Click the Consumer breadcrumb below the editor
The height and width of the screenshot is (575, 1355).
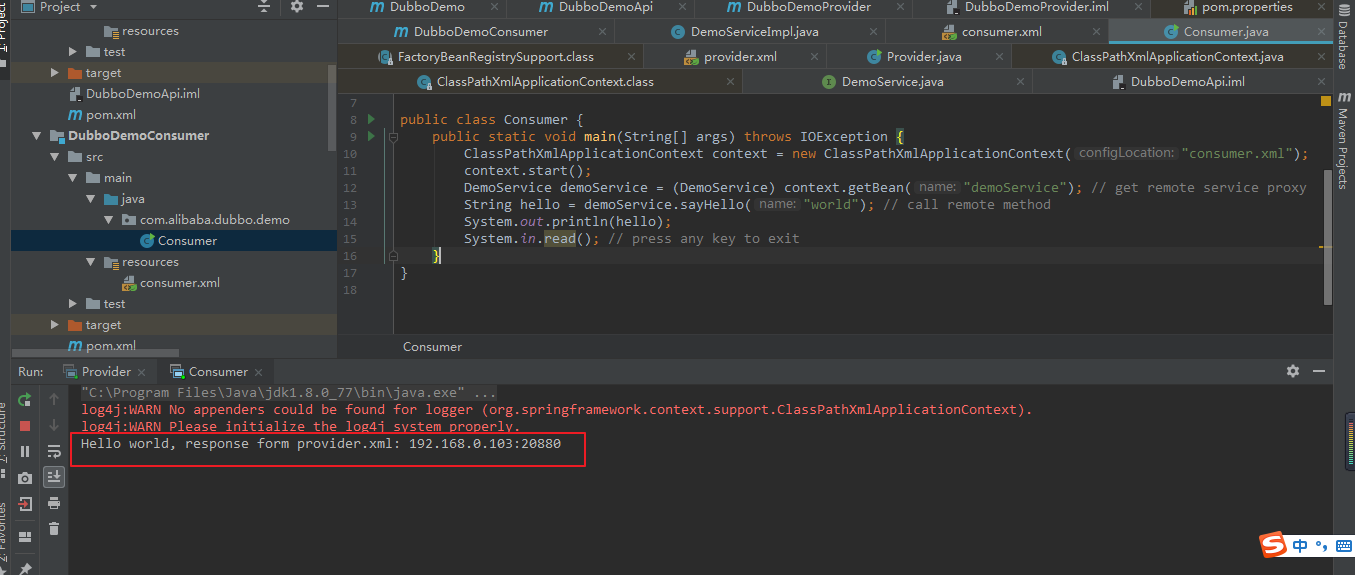pos(432,347)
